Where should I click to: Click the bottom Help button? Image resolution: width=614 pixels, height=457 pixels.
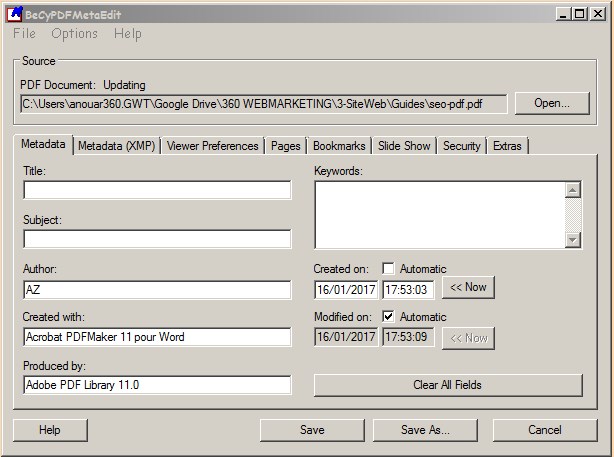click(50, 430)
